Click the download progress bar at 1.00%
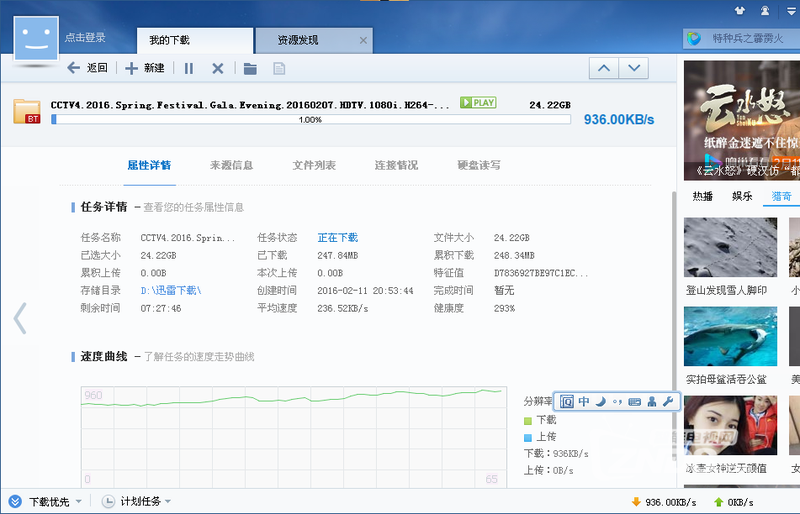This screenshot has height=514, width=800. click(x=311, y=119)
